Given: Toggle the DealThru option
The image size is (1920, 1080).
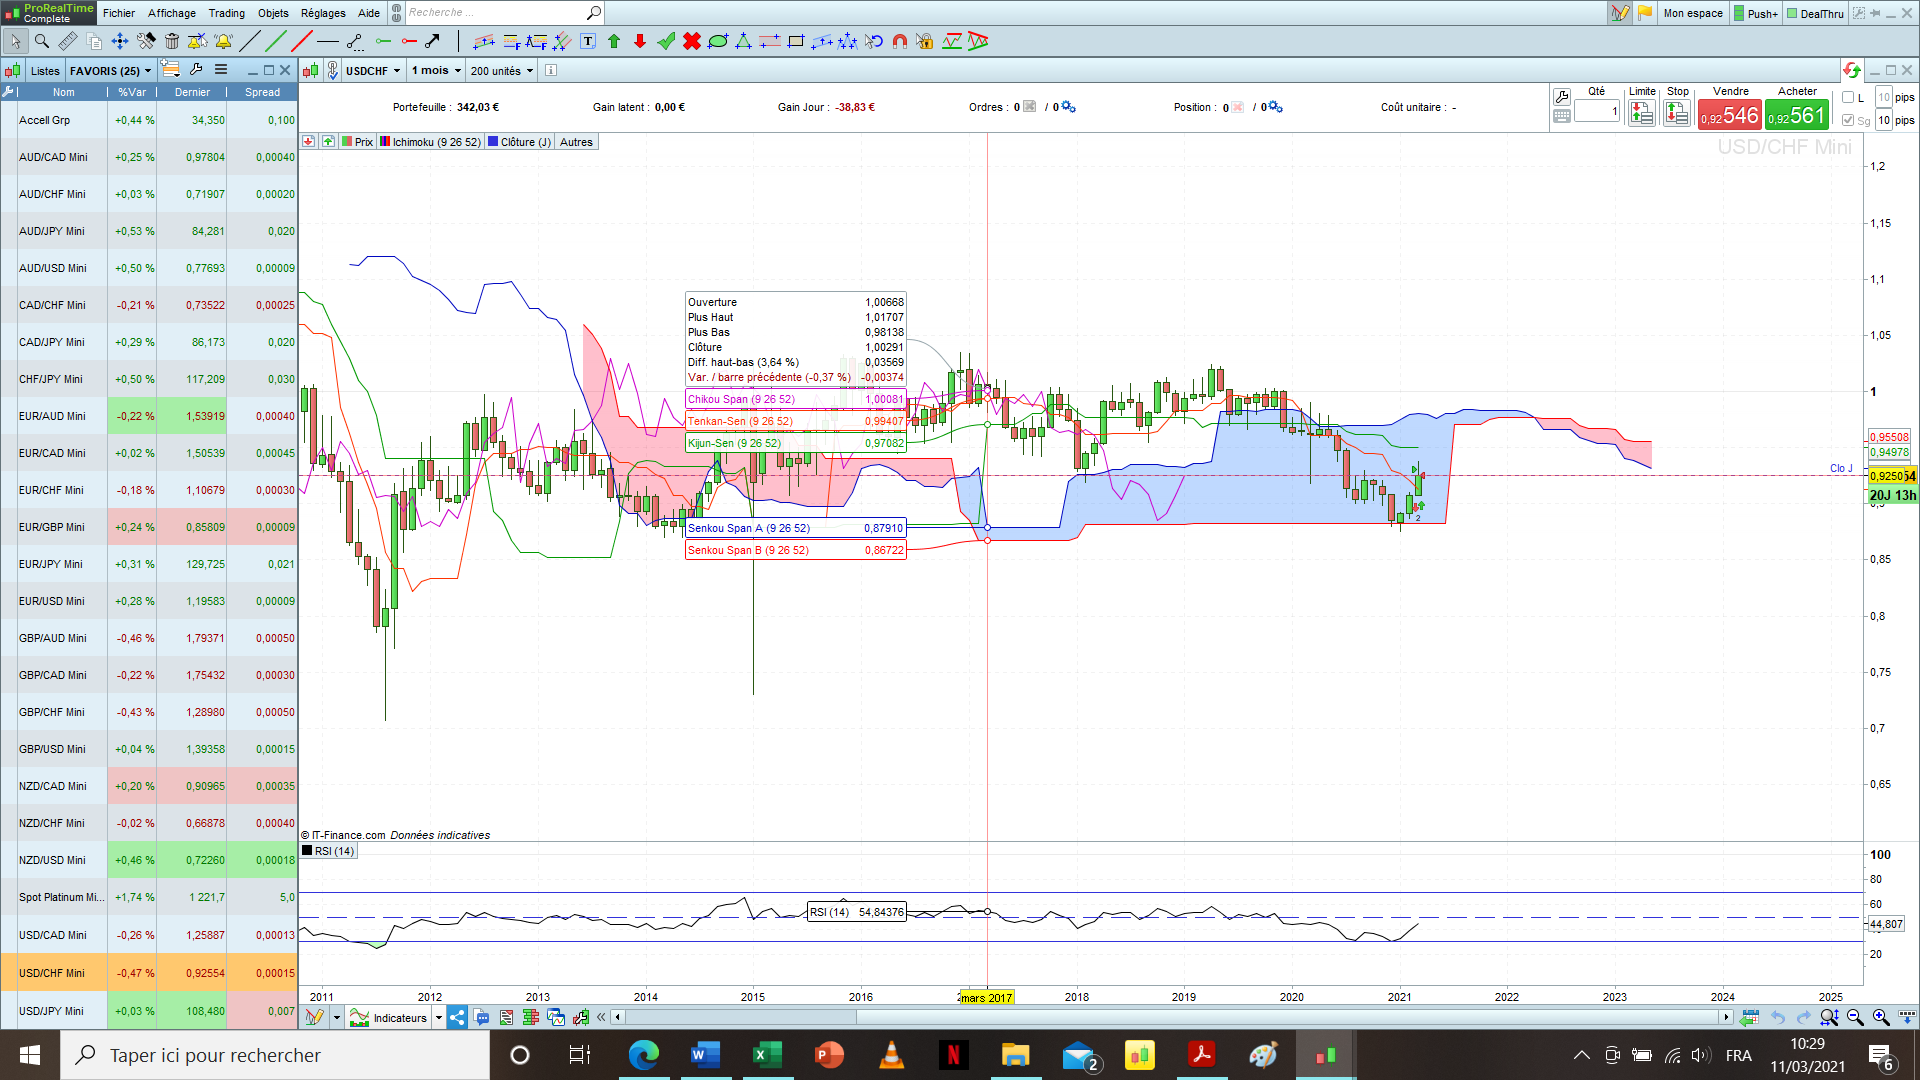Looking at the screenshot, I should (x=1815, y=14).
